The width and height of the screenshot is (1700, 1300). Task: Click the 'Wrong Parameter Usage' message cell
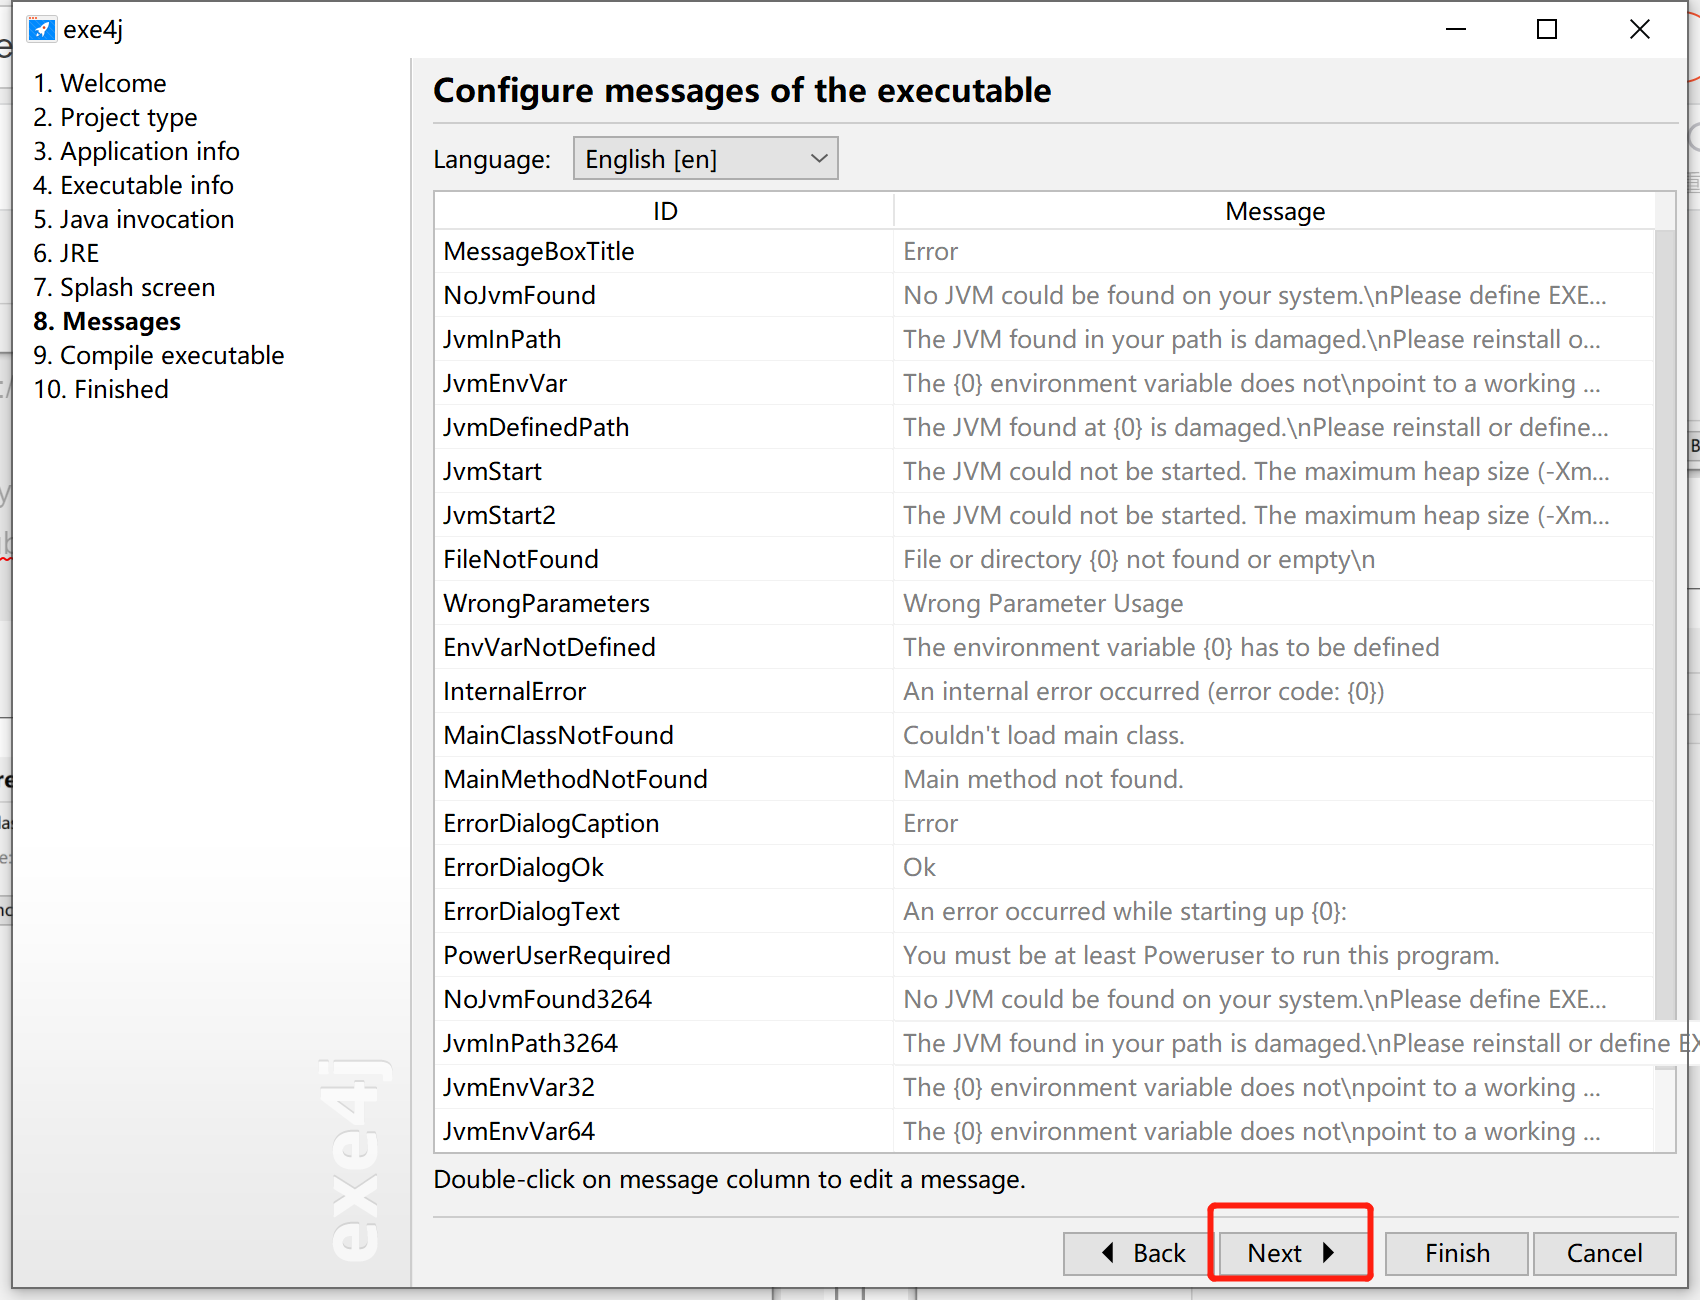[1275, 603]
